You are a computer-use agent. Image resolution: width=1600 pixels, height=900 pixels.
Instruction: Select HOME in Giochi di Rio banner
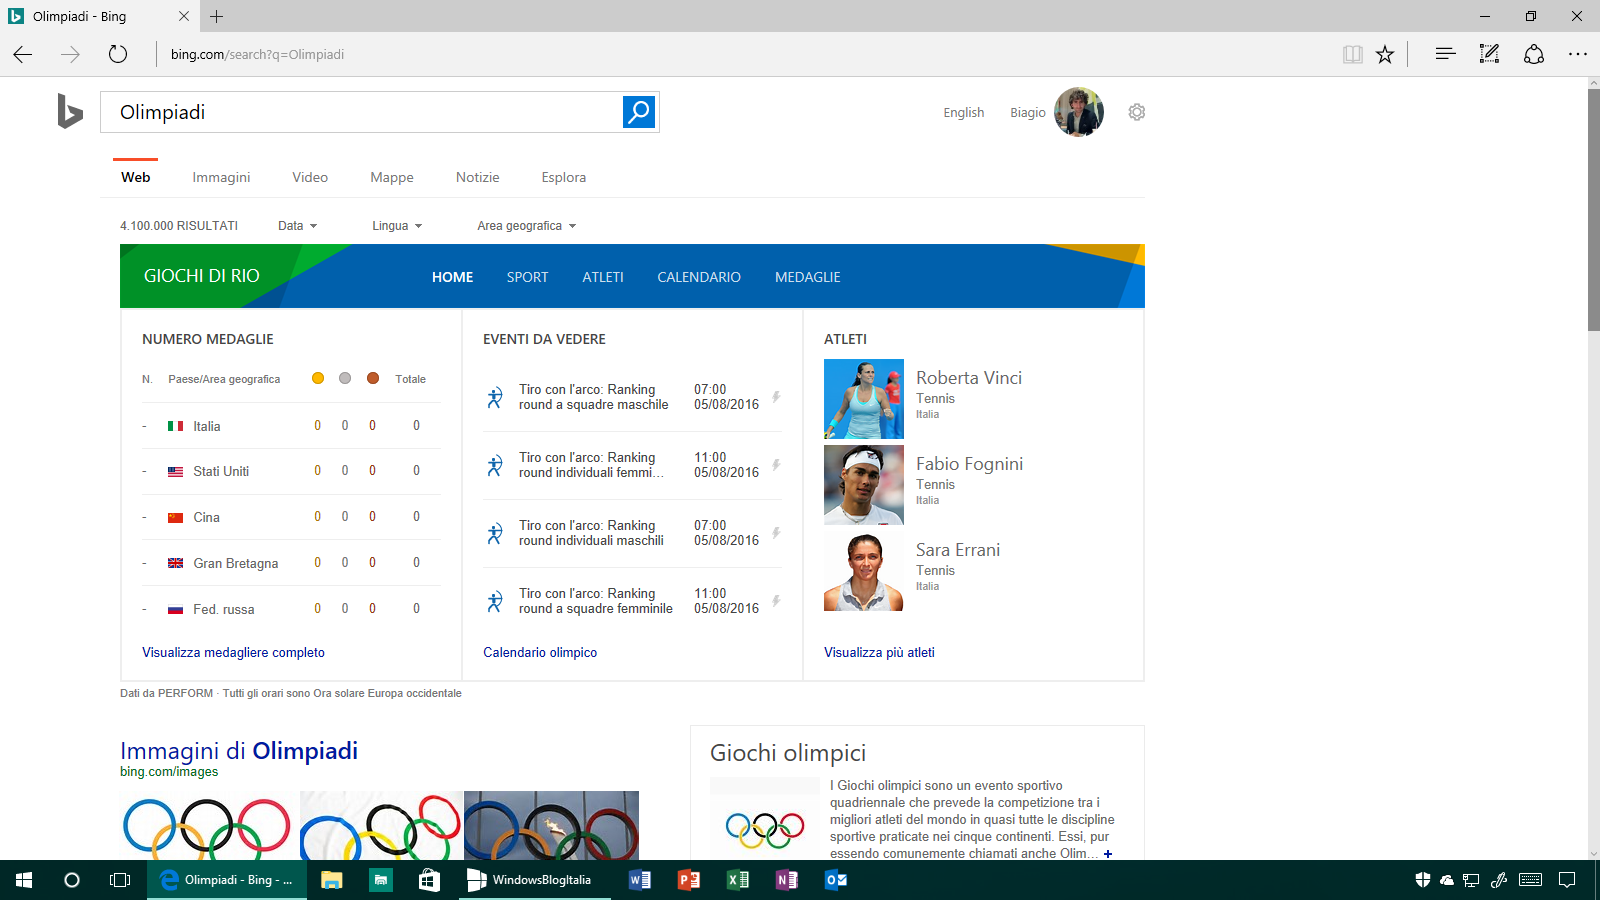click(x=453, y=277)
